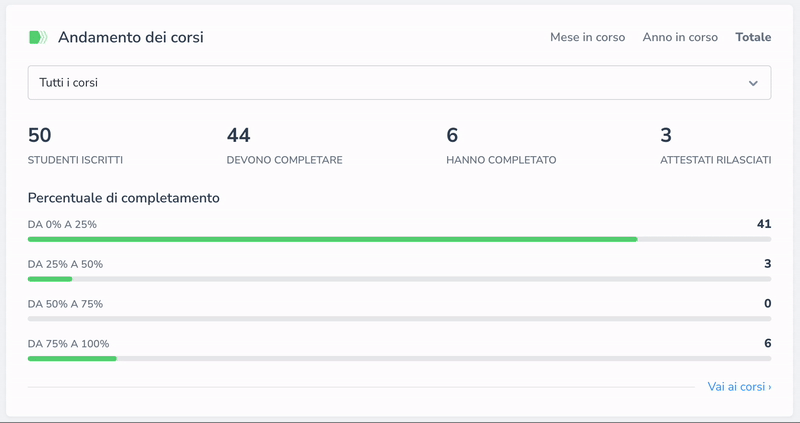Click the 3 'Attestati rilasciati' statistic
Image resolution: width=800 pixels, height=423 pixels.
point(666,136)
